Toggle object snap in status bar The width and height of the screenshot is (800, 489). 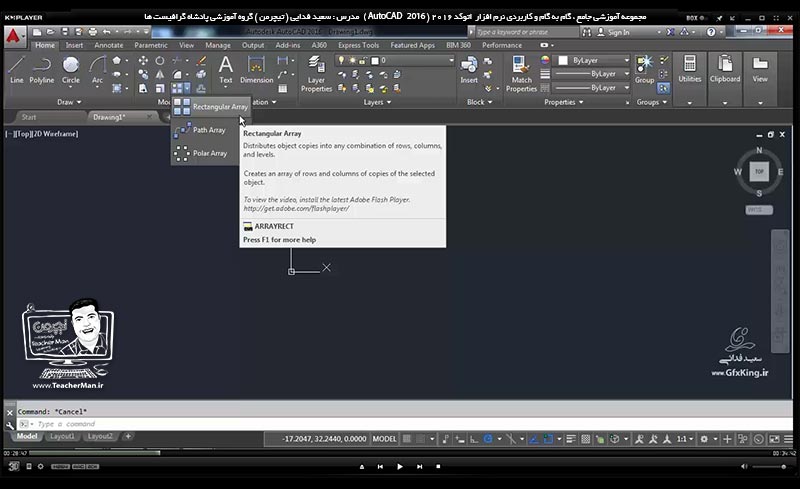click(548, 439)
